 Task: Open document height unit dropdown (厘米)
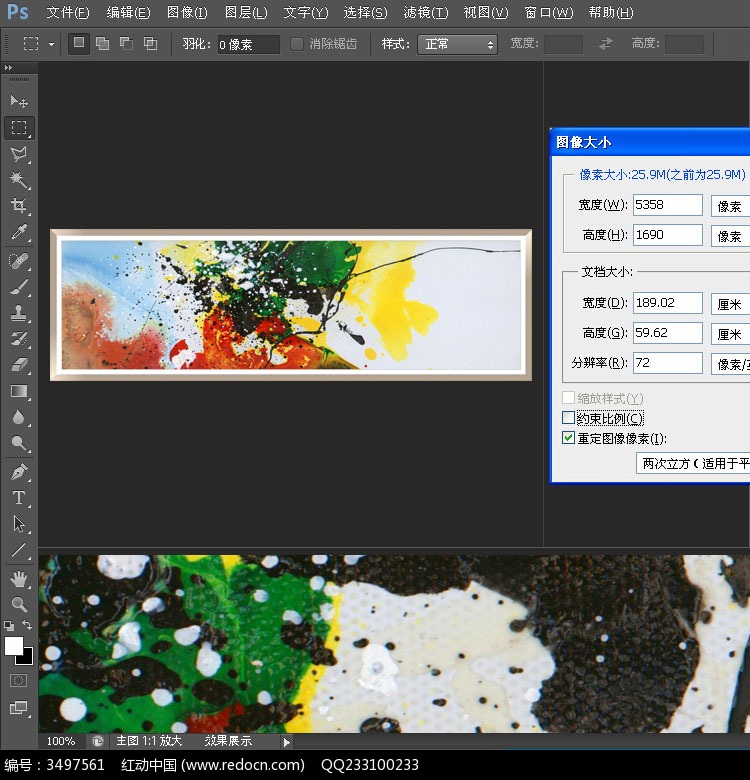click(730, 334)
